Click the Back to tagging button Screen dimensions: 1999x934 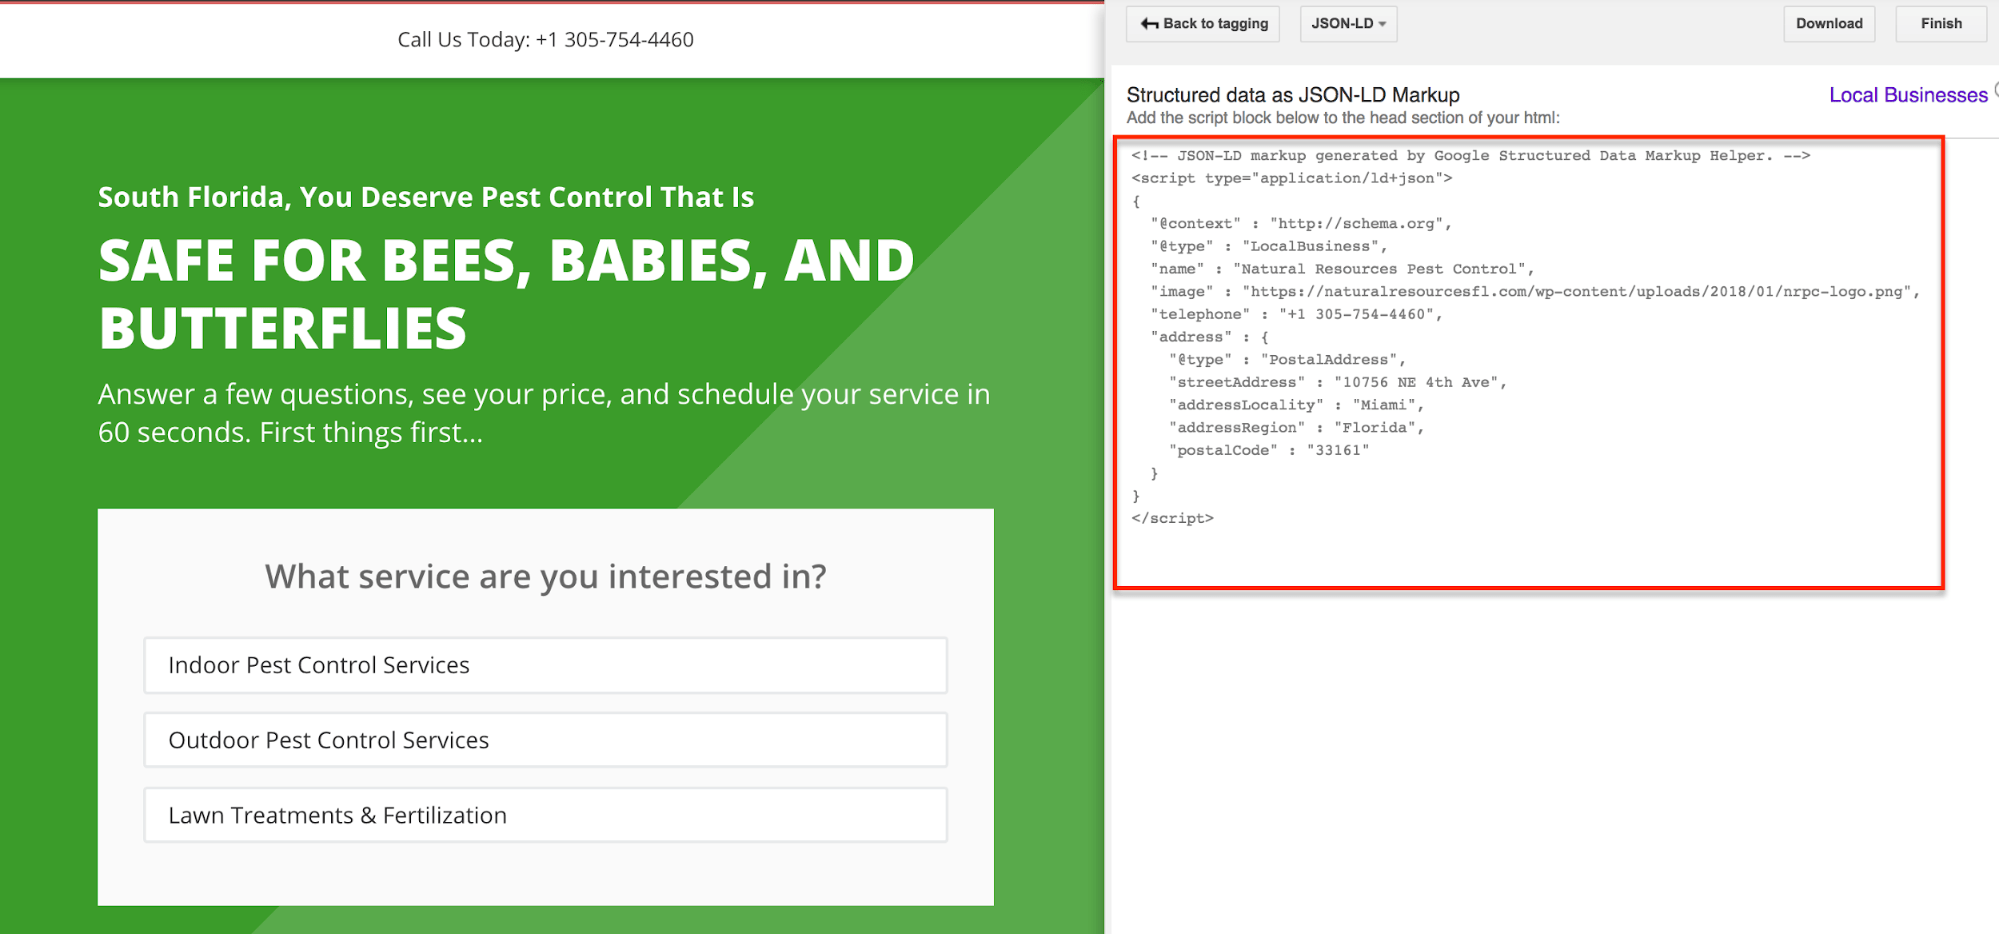coord(1203,23)
